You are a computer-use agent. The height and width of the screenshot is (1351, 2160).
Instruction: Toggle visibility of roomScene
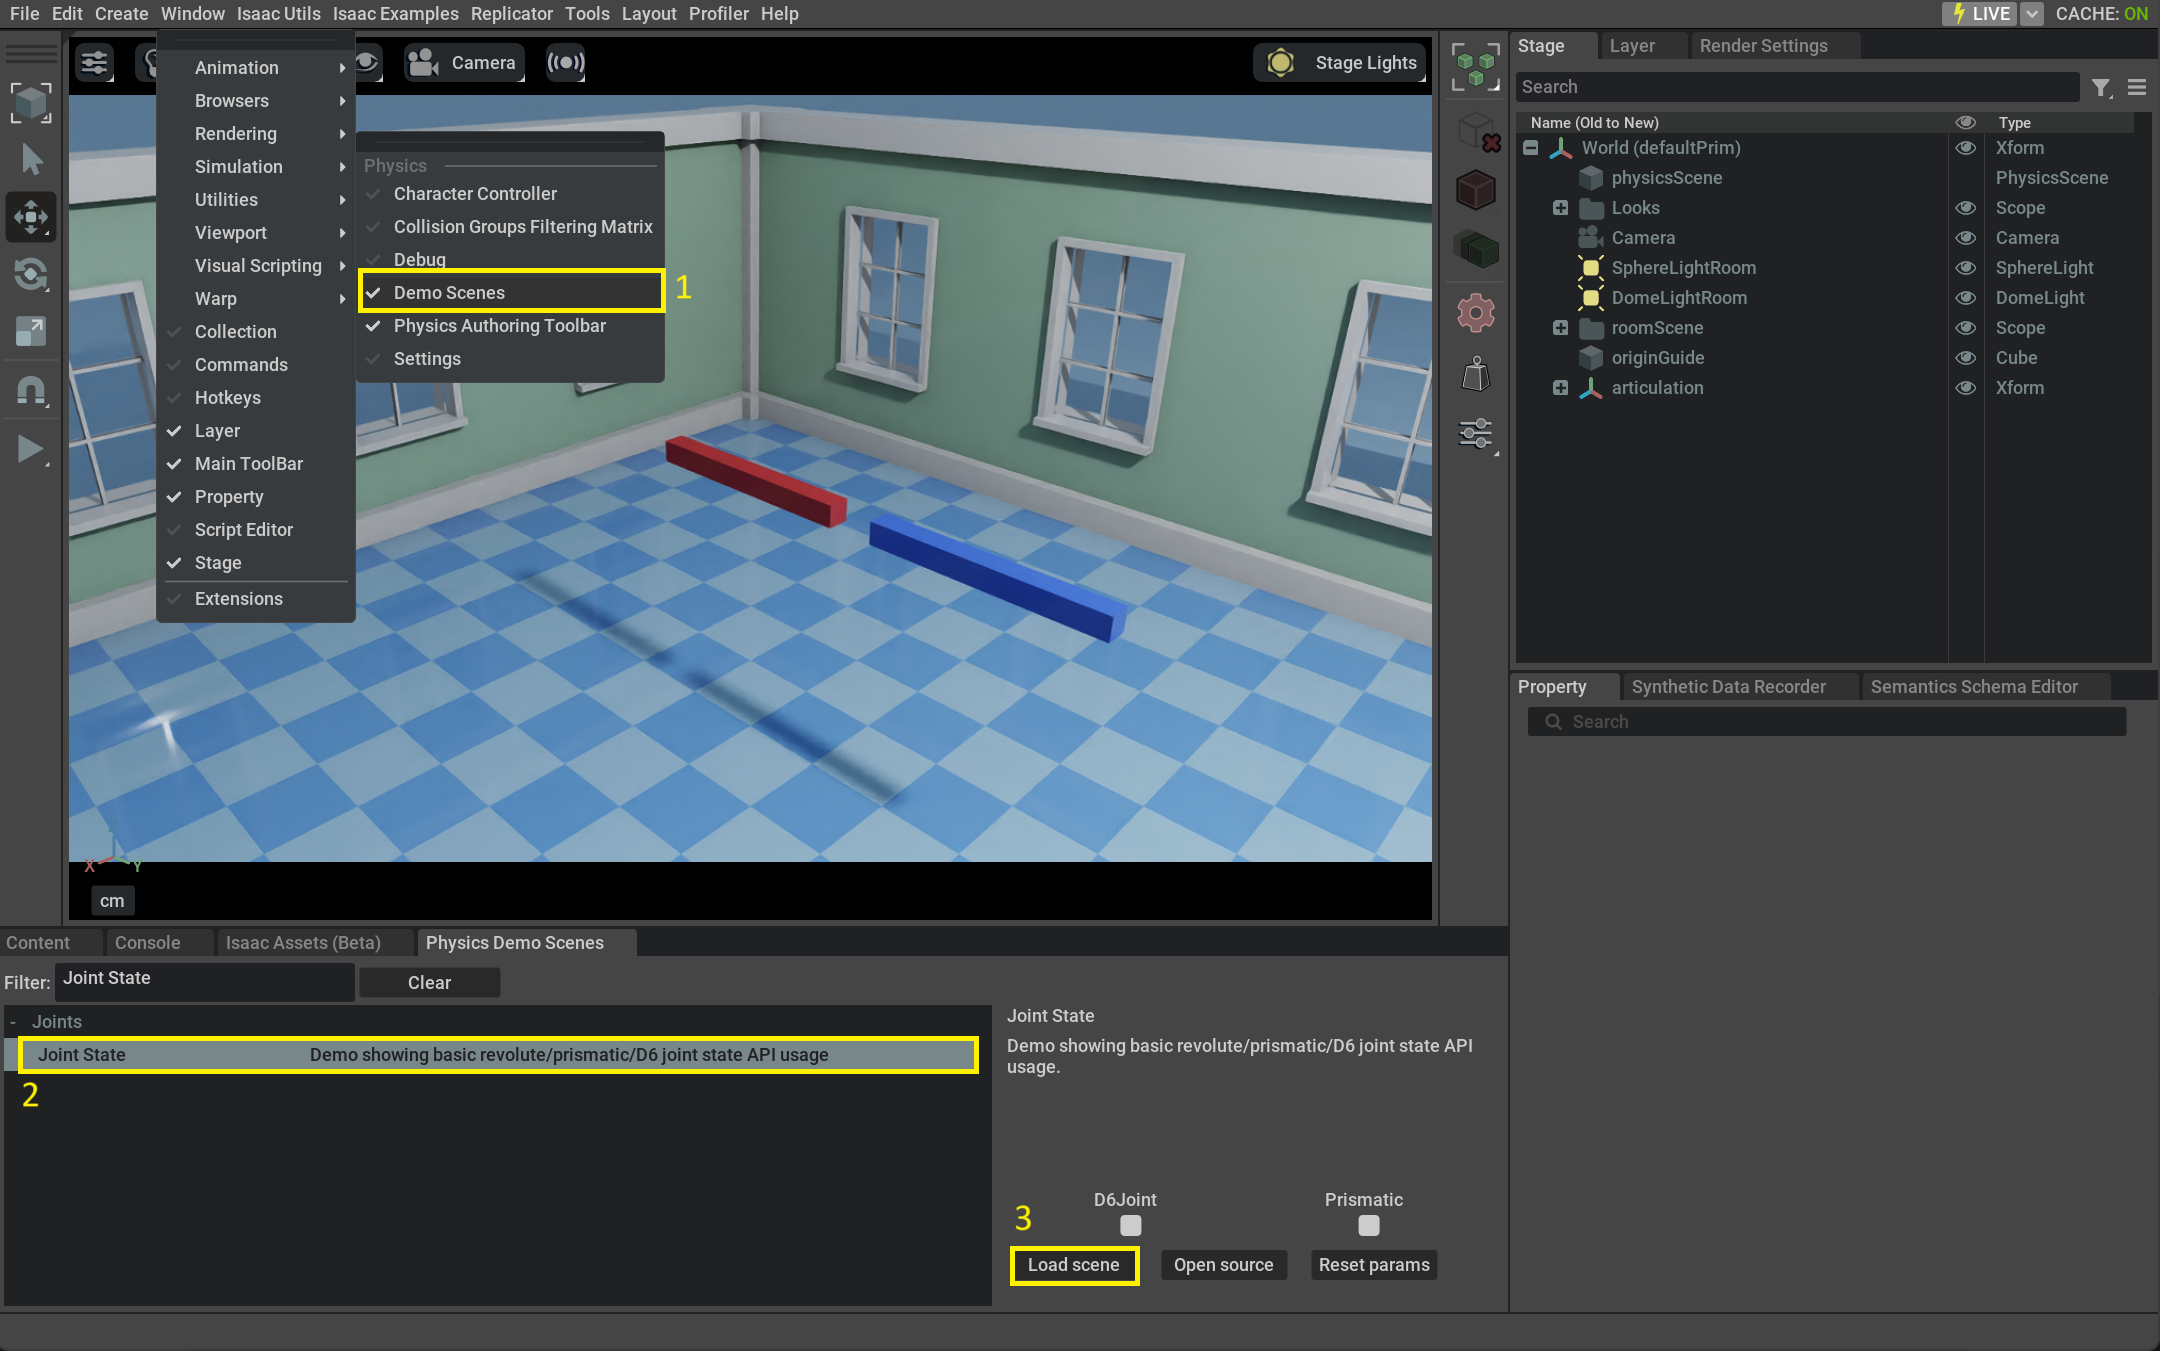click(1965, 328)
